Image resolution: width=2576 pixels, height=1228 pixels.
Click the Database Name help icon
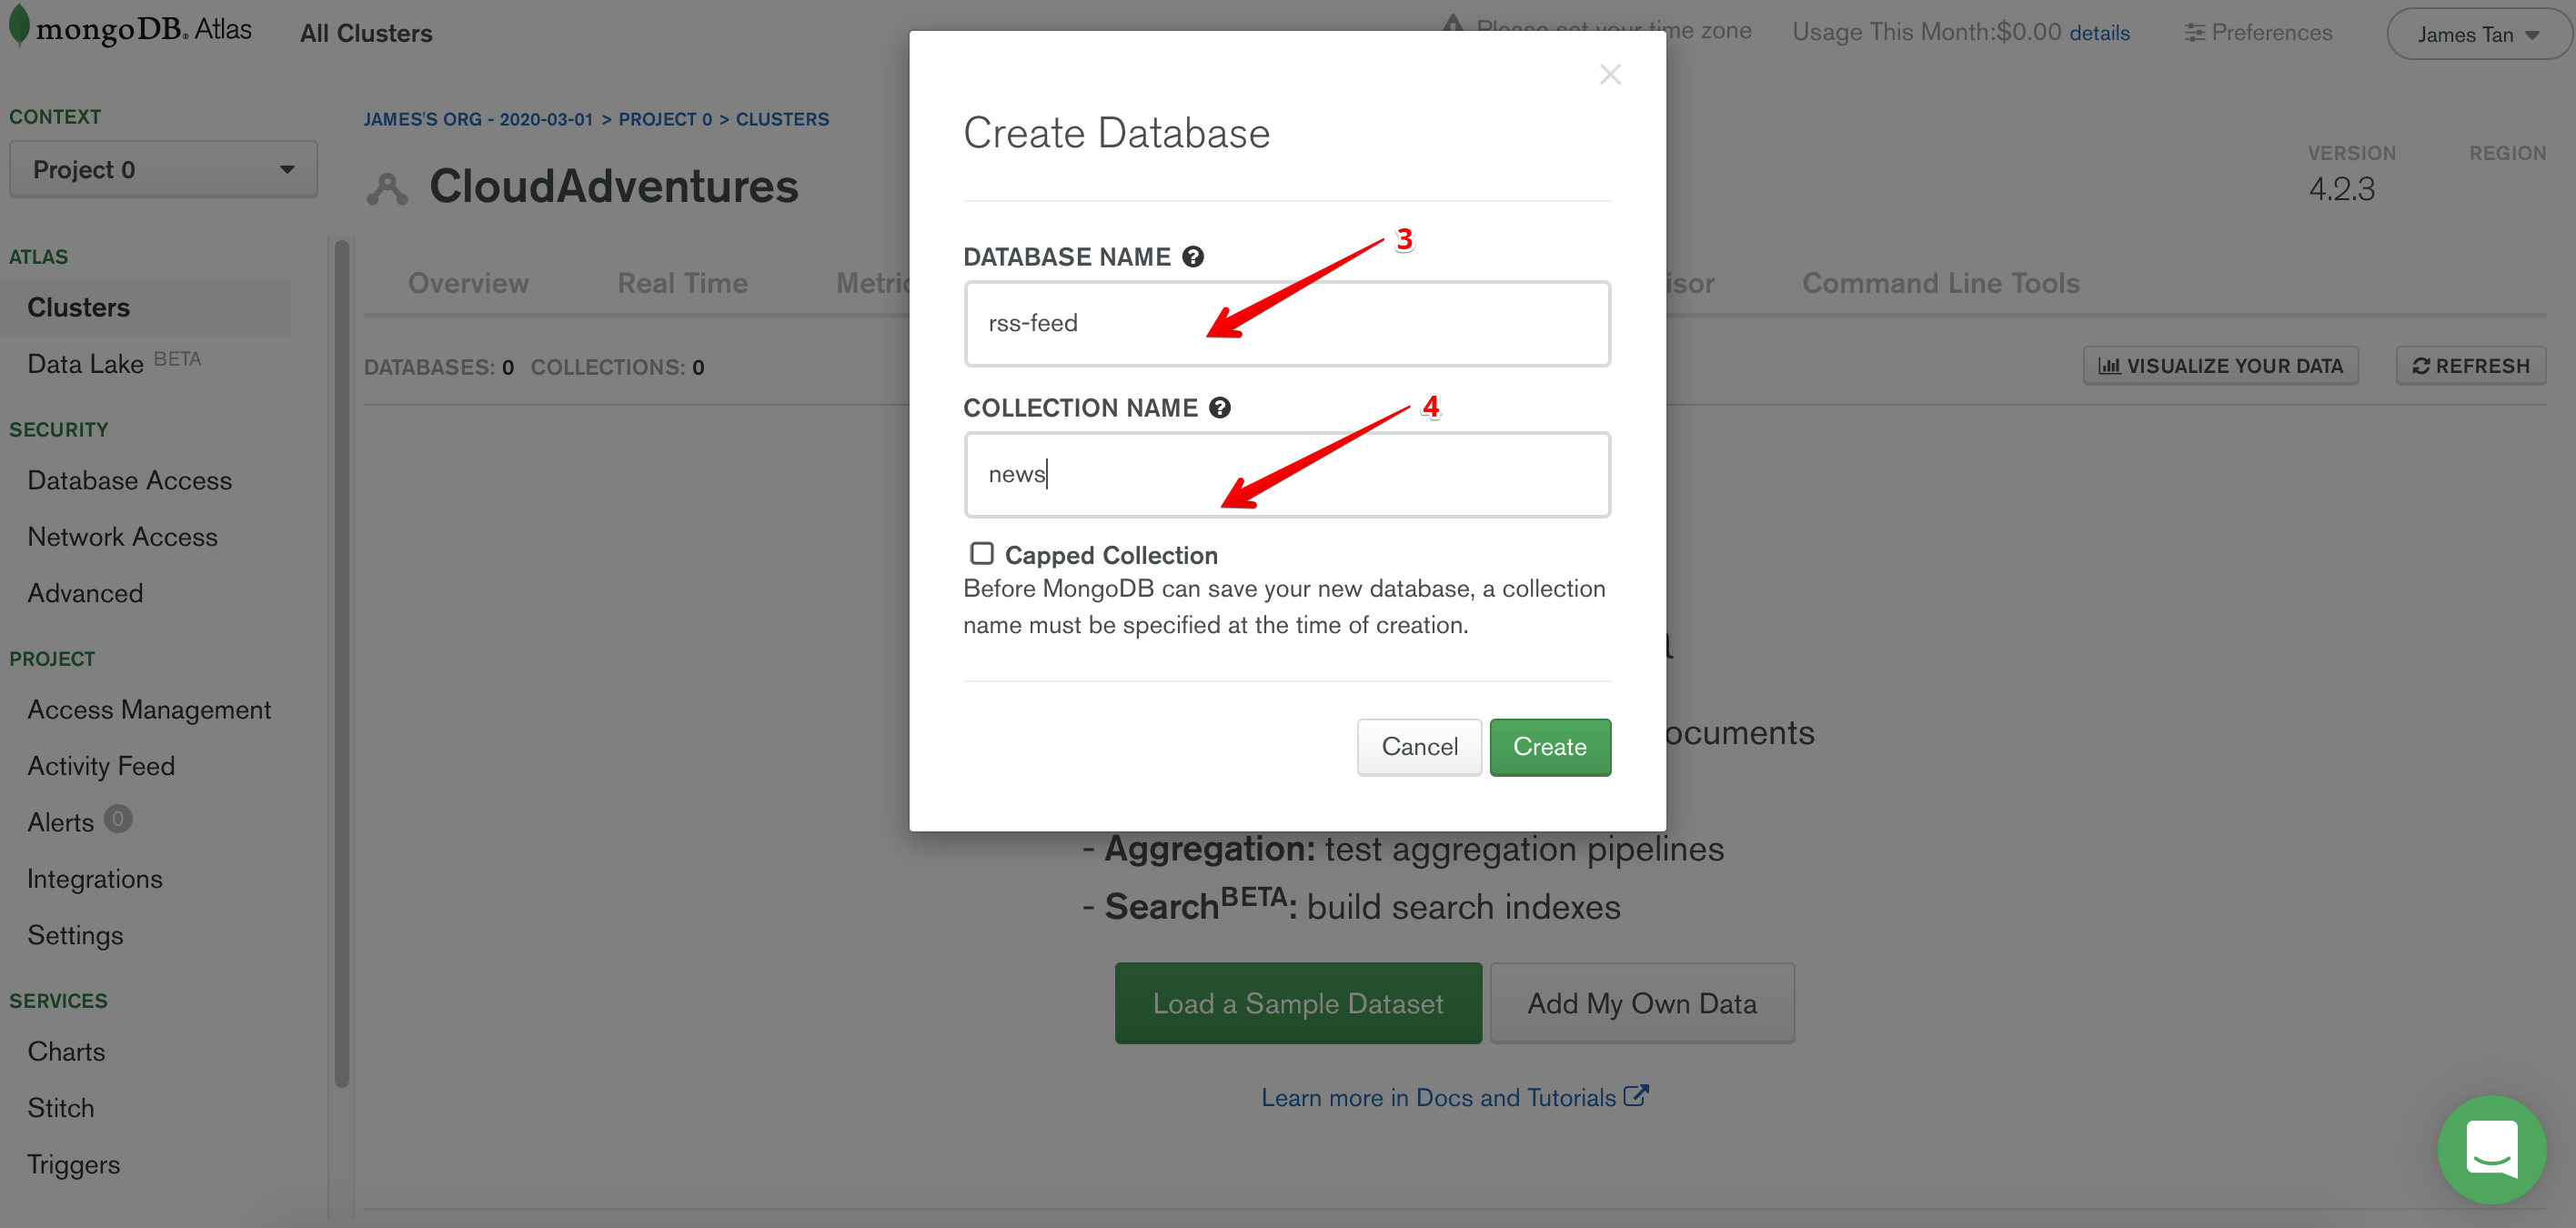[x=1192, y=257]
